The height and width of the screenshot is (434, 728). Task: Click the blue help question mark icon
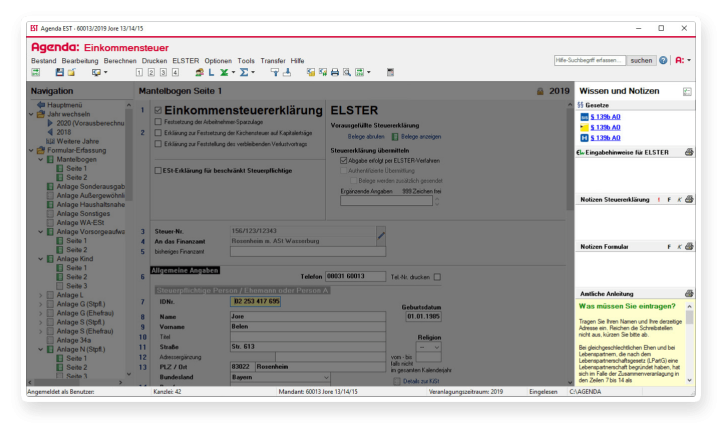pyautogui.click(x=663, y=60)
